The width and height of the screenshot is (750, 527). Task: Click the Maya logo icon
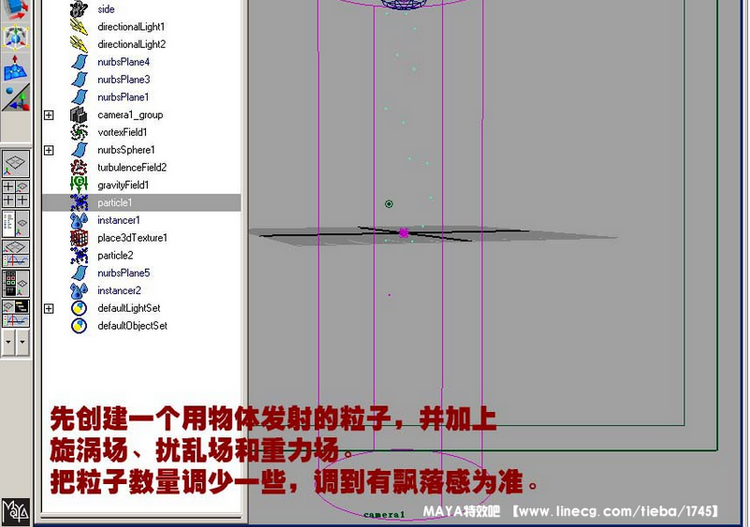coord(16,512)
